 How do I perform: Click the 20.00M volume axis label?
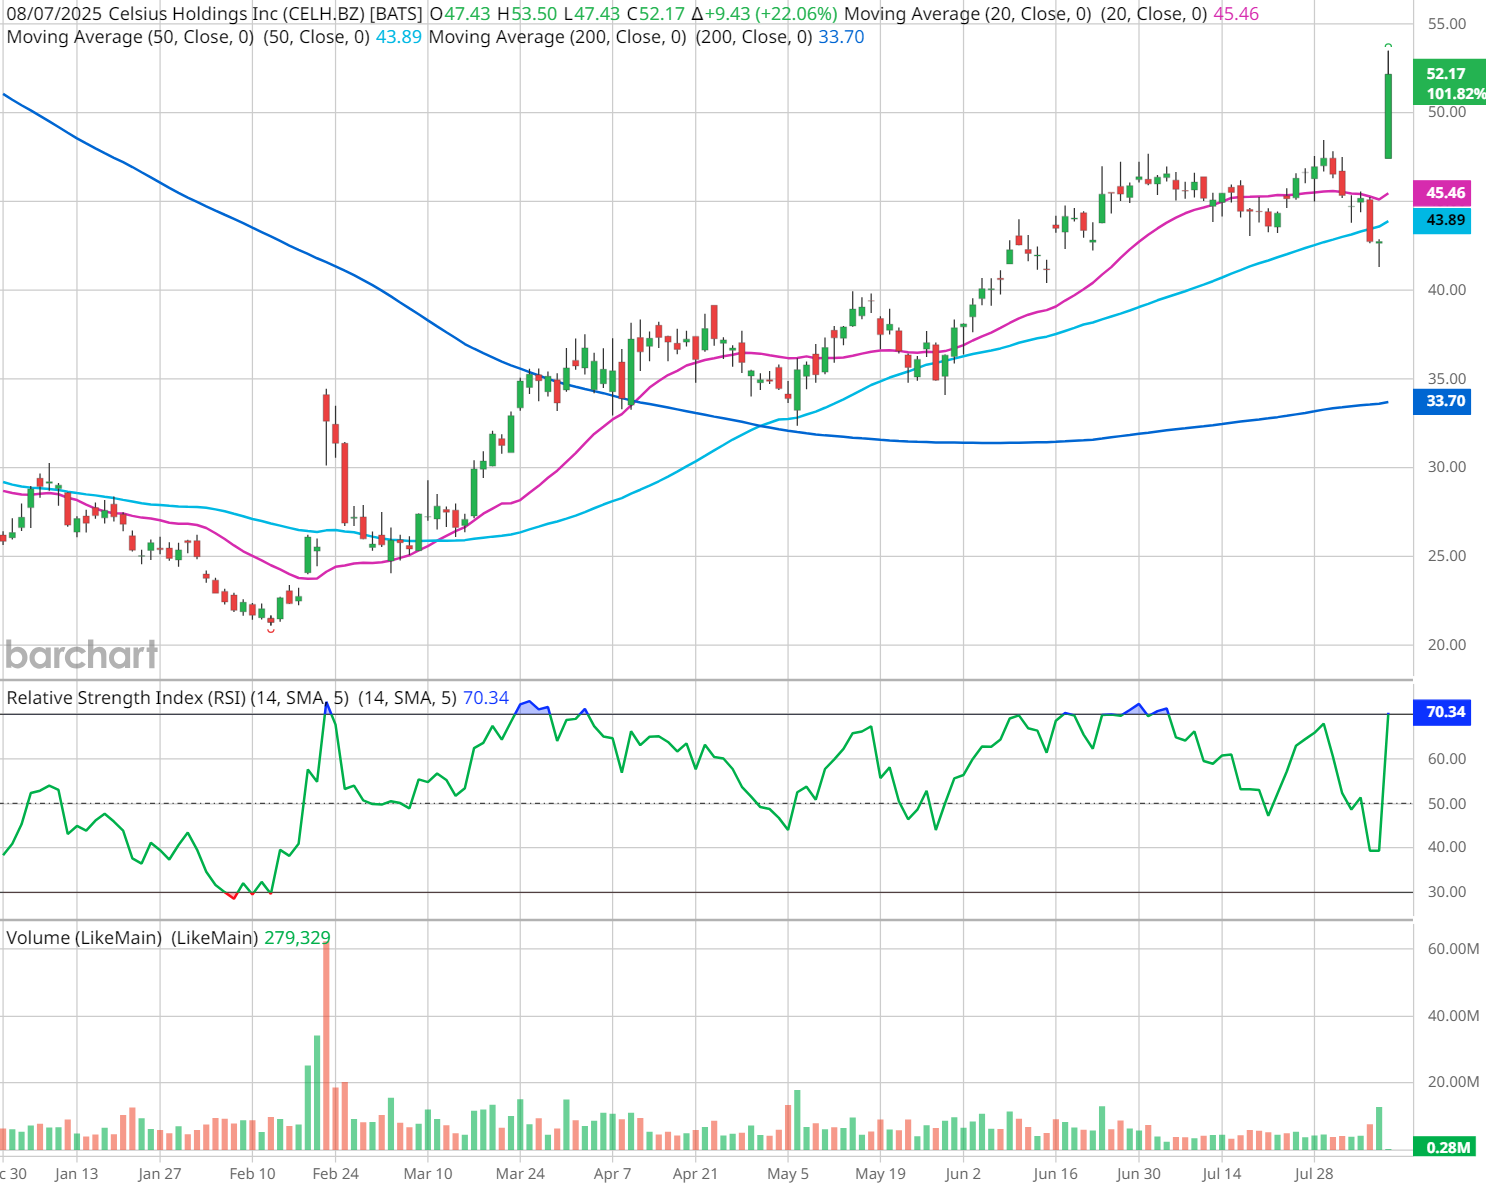pos(1453,1082)
